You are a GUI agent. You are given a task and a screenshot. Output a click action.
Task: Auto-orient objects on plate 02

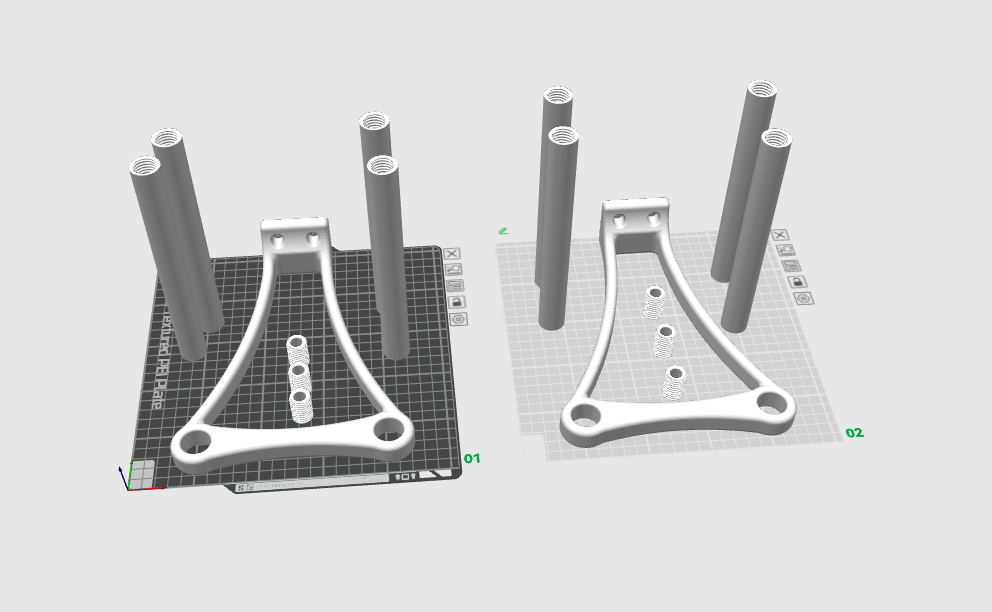[786, 250]
